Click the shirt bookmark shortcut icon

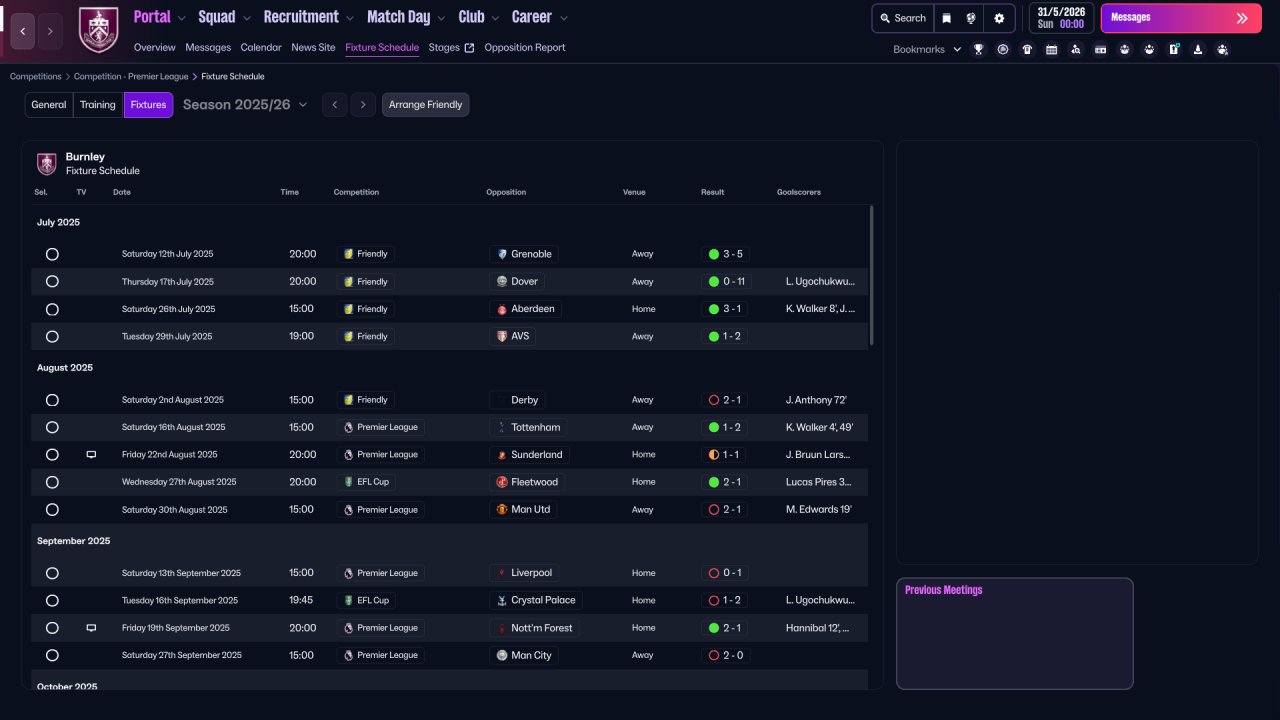click(x=1027, y=49)
